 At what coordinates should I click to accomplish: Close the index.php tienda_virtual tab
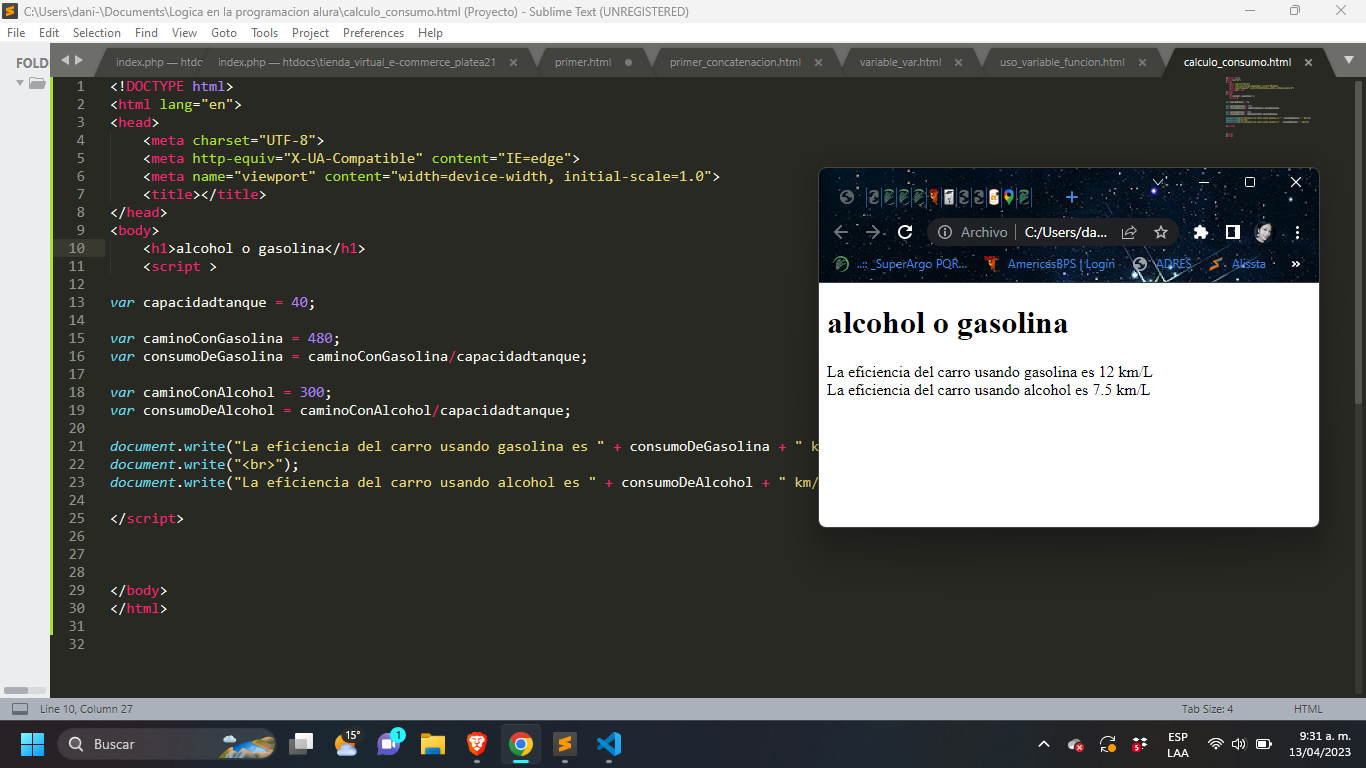[513, 62]
